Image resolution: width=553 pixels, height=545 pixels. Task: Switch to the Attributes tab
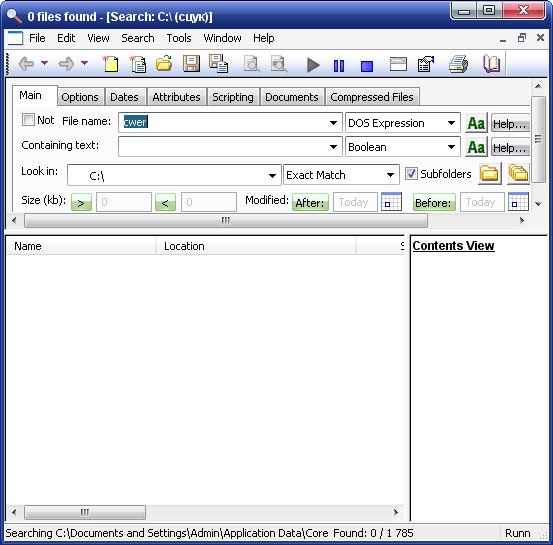click(x=176, y=97)
